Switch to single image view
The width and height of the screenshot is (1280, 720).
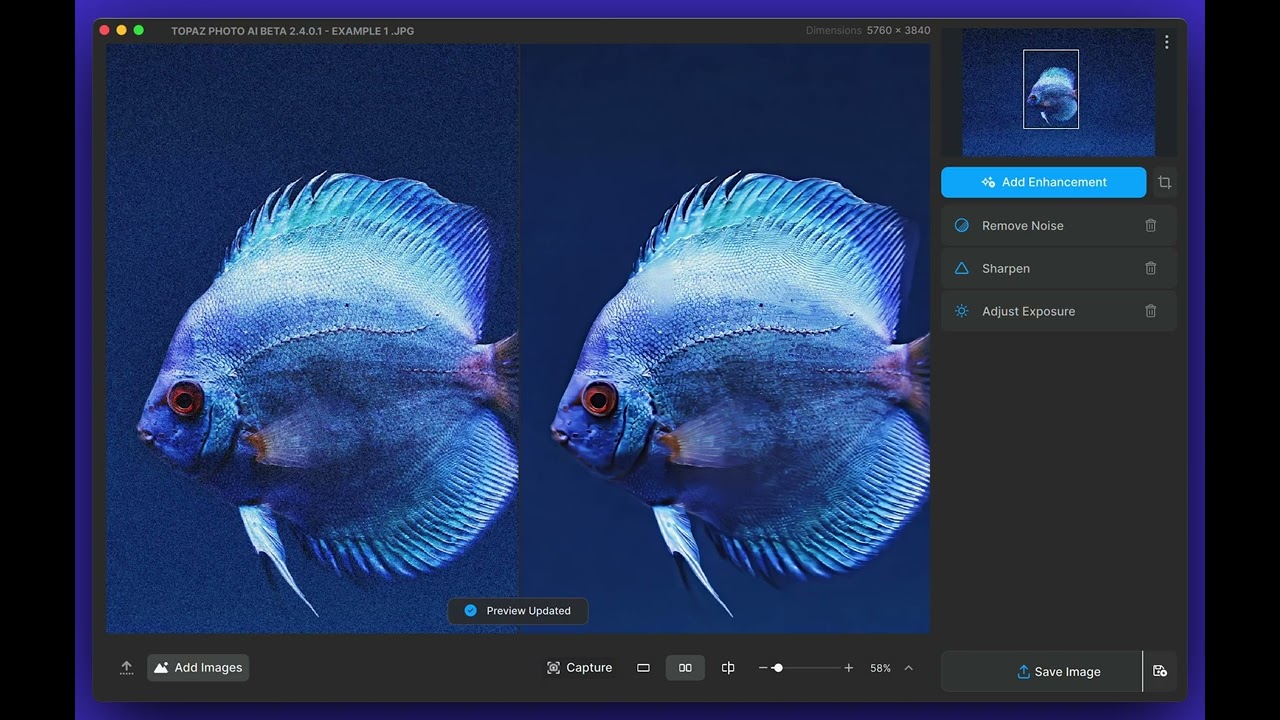coord(643,668)
